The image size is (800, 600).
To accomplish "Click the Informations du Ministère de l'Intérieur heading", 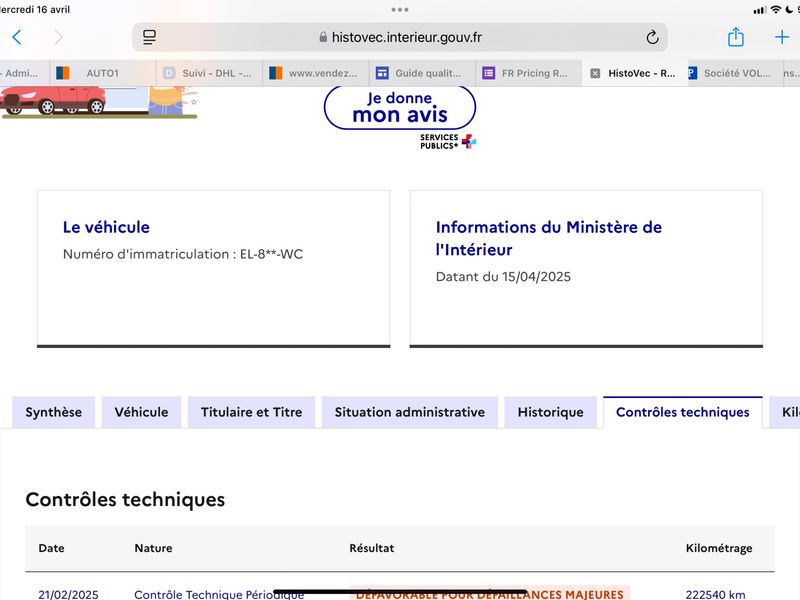I will pos(548,238).
